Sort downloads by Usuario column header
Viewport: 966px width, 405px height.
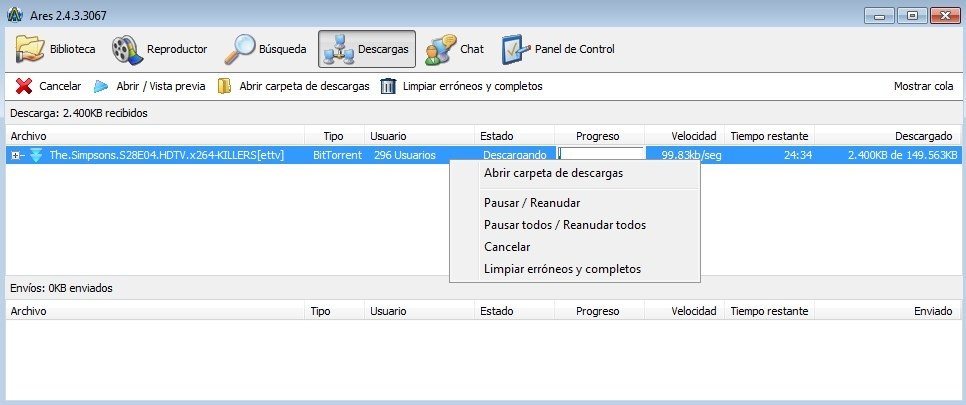point(420,136)
